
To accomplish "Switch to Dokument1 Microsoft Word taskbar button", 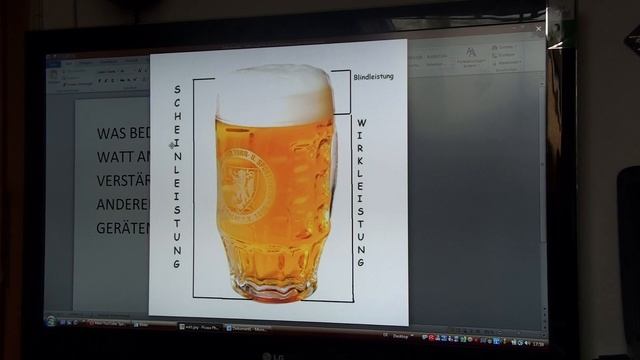I will point(247,329).
